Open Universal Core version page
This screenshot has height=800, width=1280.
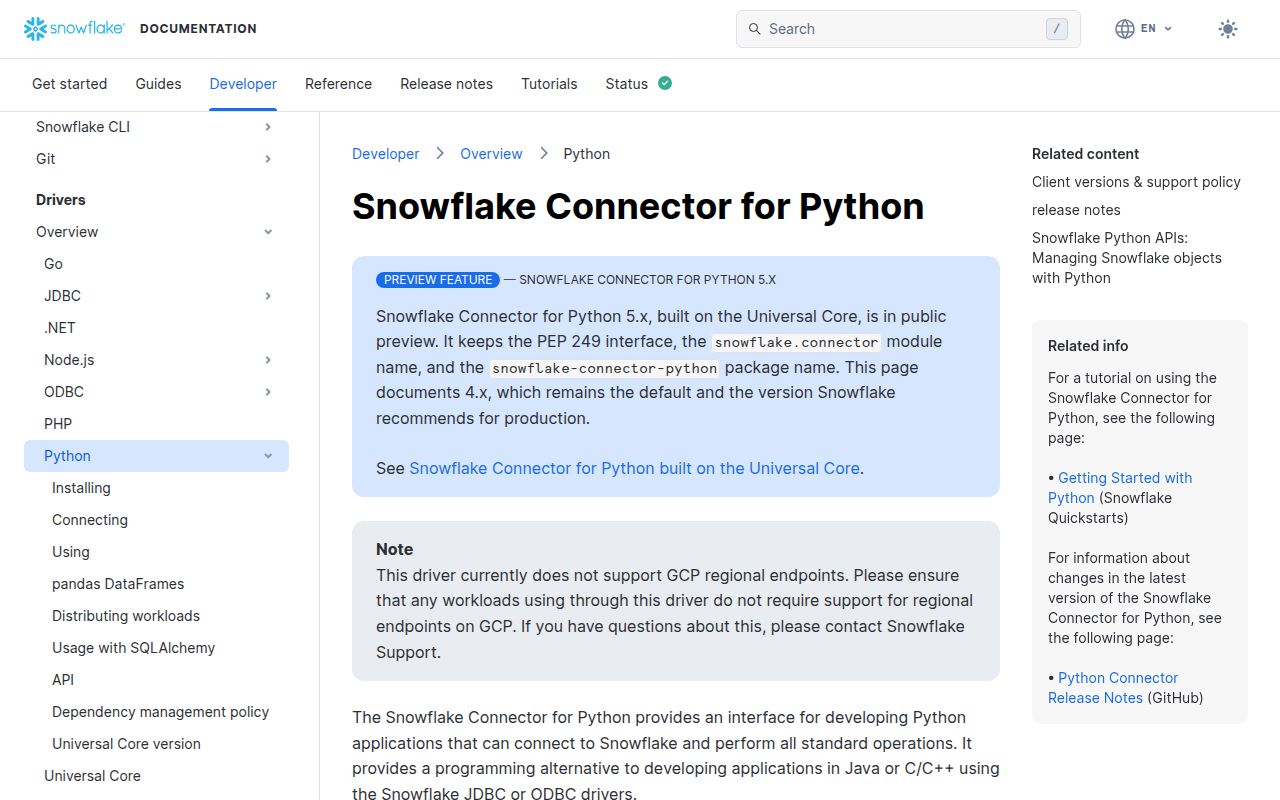point(126,744)
